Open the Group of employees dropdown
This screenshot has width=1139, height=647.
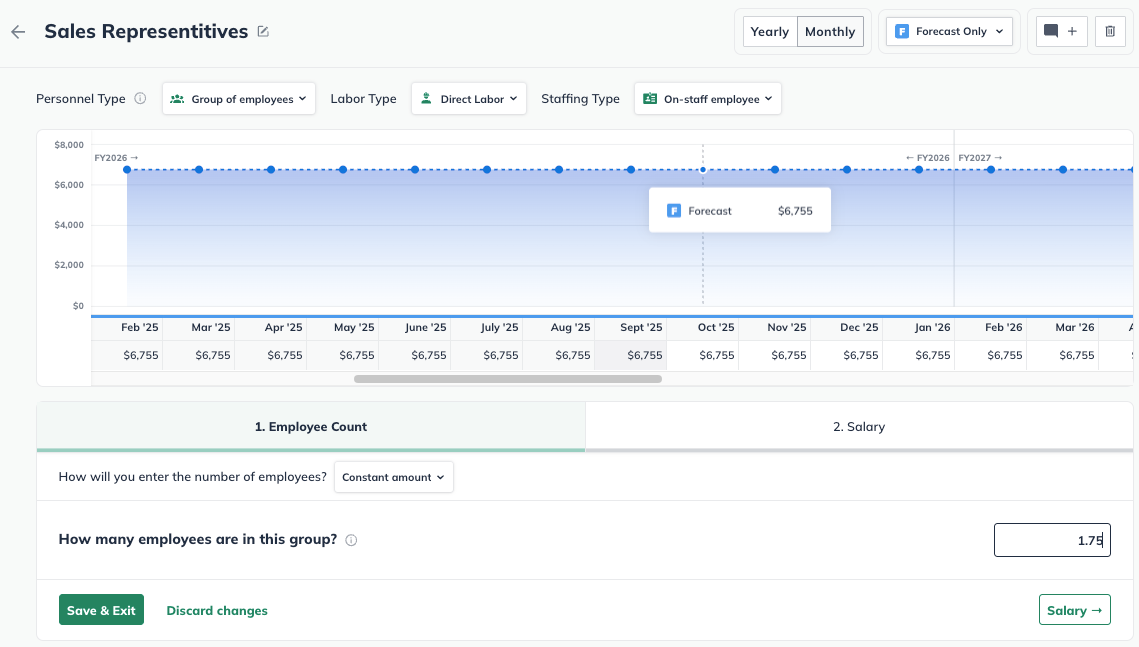point(239,99)
